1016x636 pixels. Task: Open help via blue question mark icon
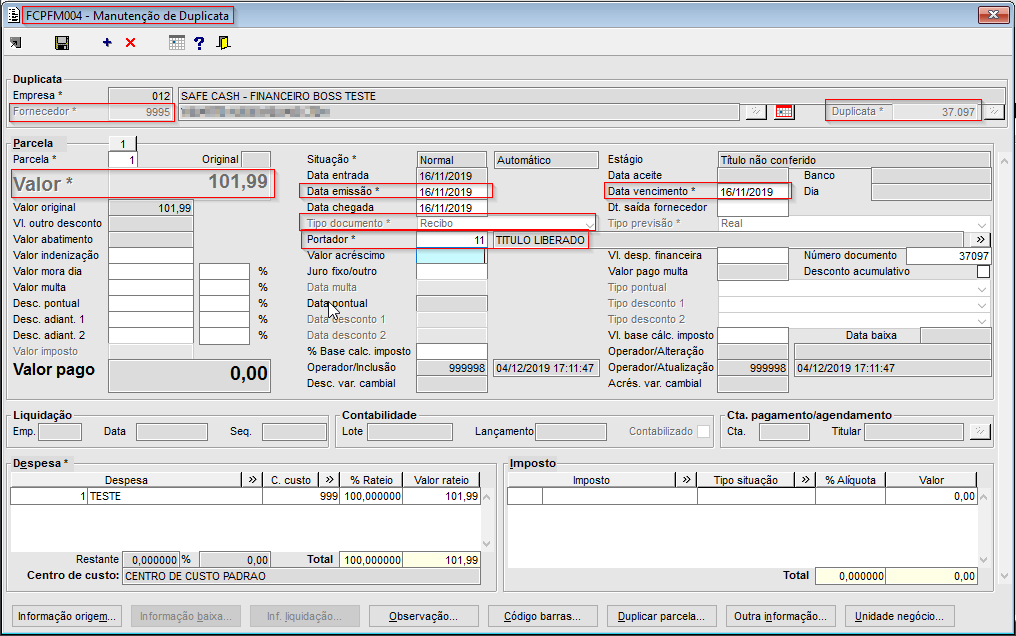pyautogui.click(x=199, y=43)
